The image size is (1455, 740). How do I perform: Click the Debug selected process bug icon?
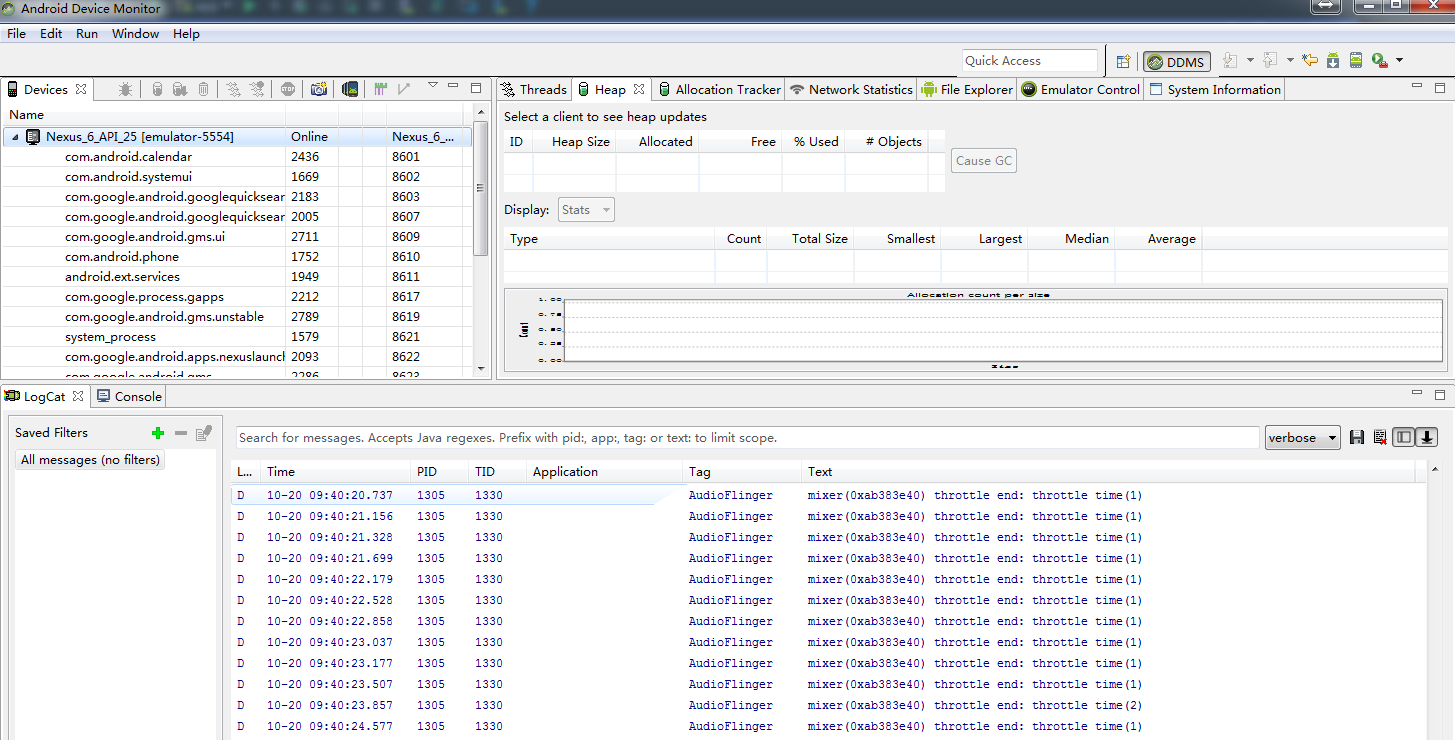click(x=125, y=89)
